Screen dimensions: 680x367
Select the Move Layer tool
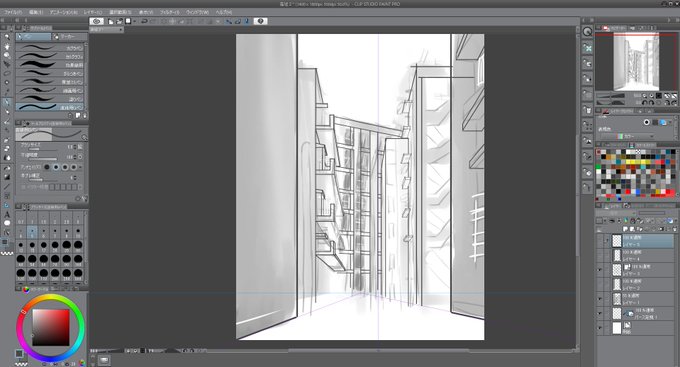click(x=7, y=64)
